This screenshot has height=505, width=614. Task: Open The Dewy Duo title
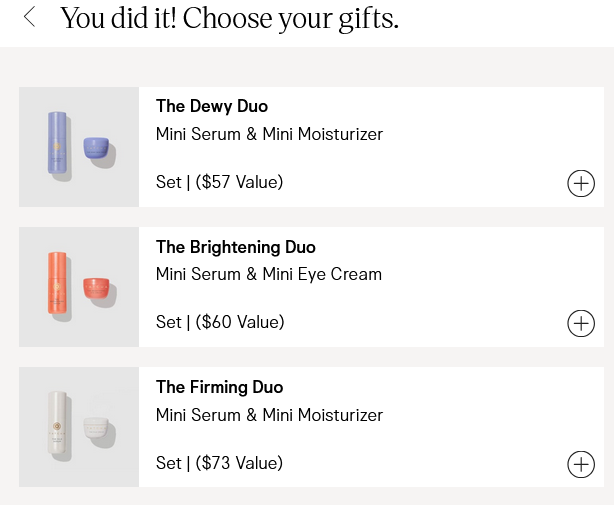pos(212,106)
